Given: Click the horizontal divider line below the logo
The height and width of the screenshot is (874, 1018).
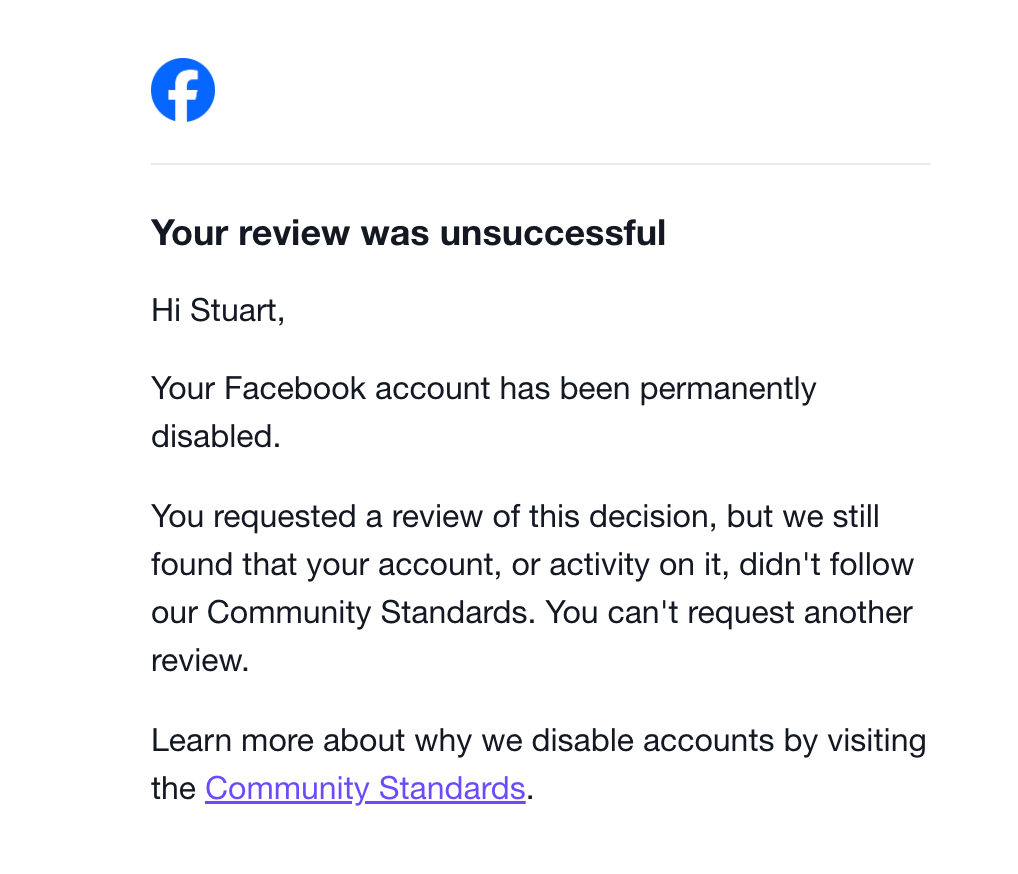Looking at the screenshot, I should (x=540, y=163).
